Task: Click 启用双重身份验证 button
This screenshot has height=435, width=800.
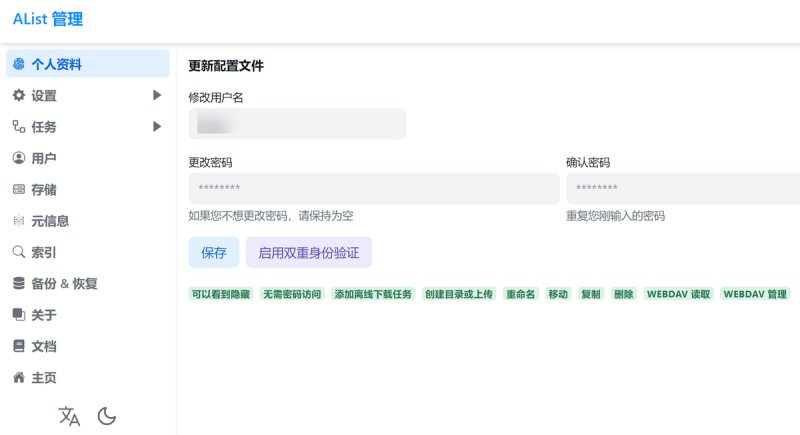Action: pyautogui.click(x=309, y=252)
